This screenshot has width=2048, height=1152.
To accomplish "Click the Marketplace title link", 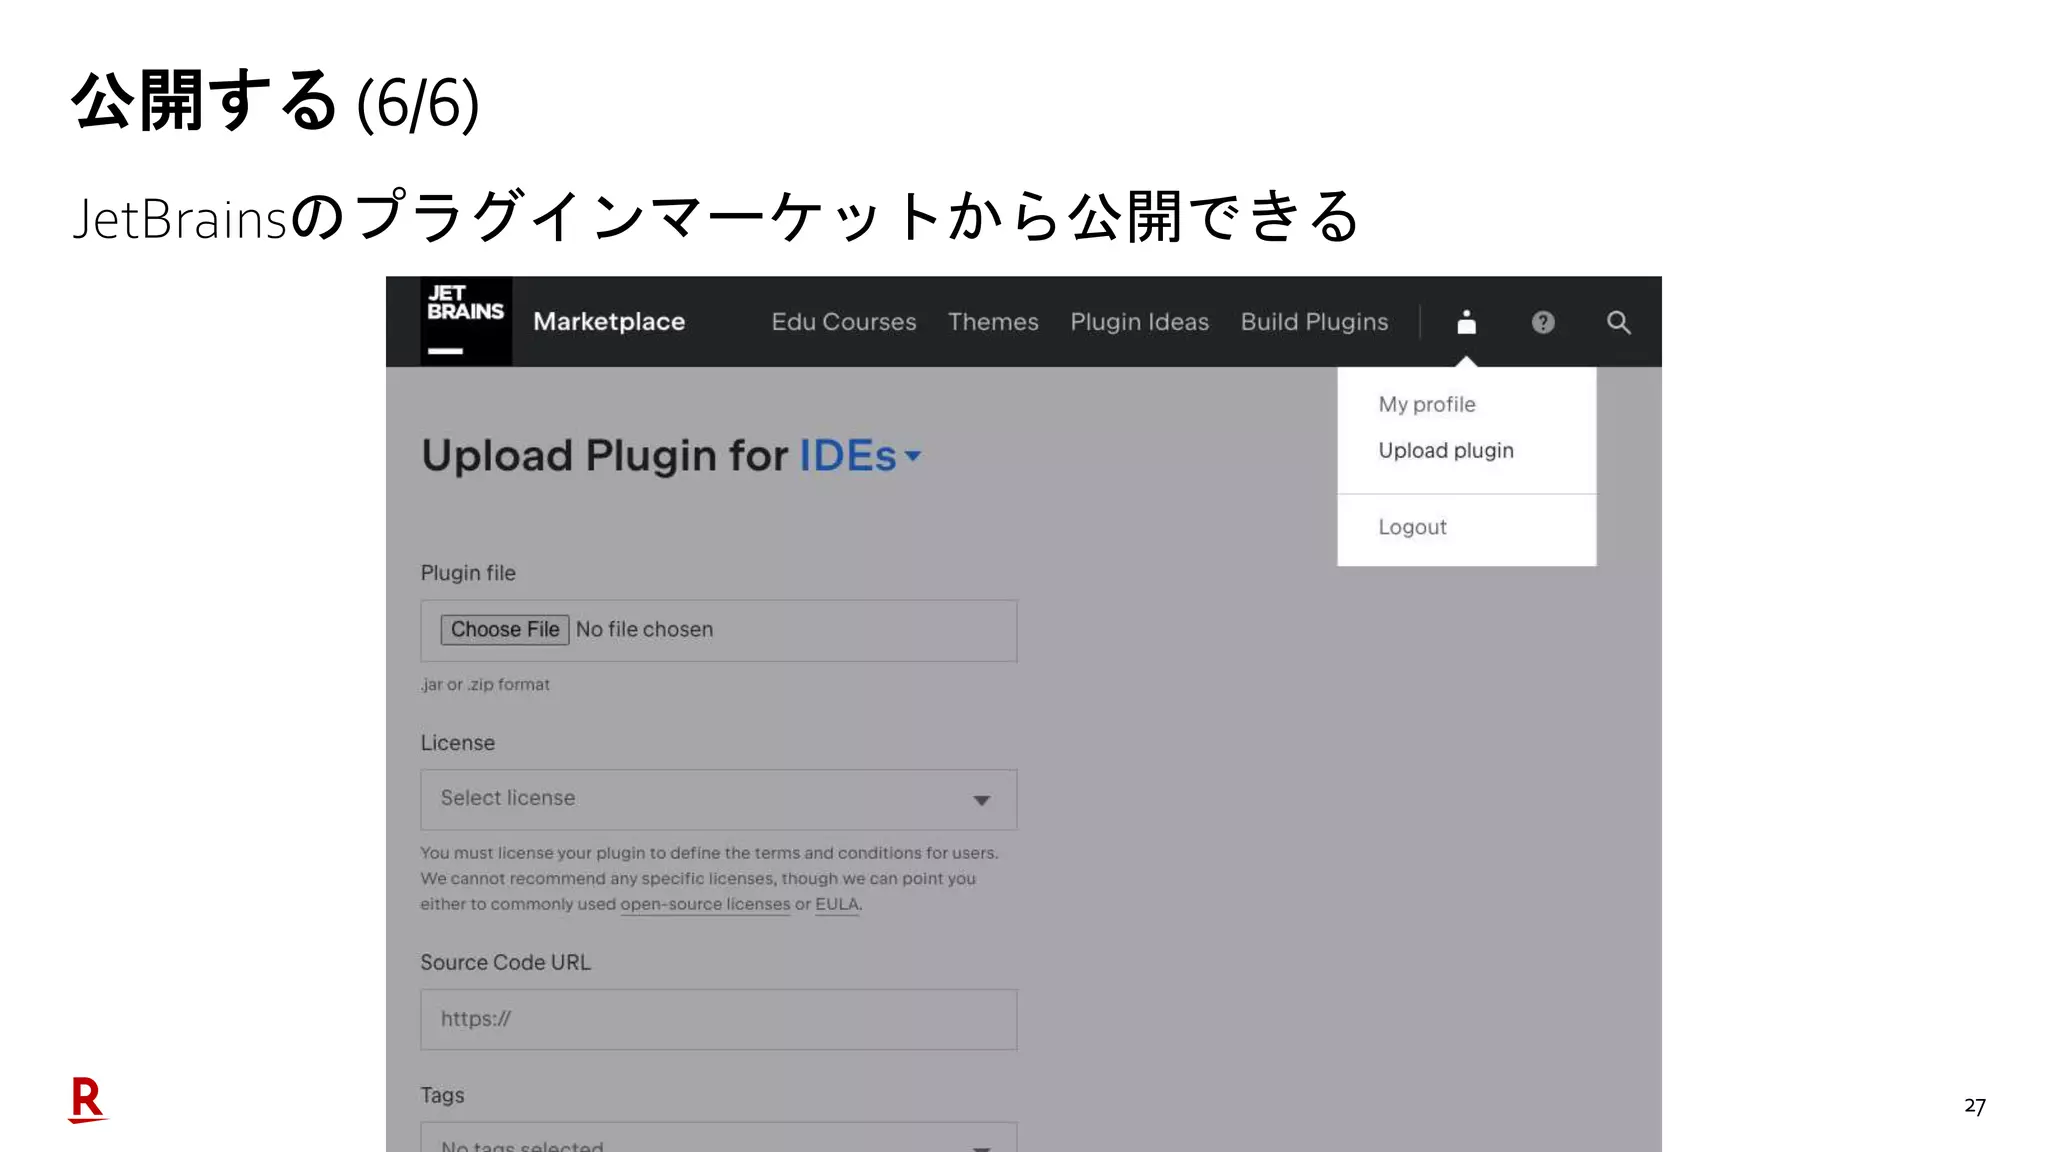I will coord(609,321).
